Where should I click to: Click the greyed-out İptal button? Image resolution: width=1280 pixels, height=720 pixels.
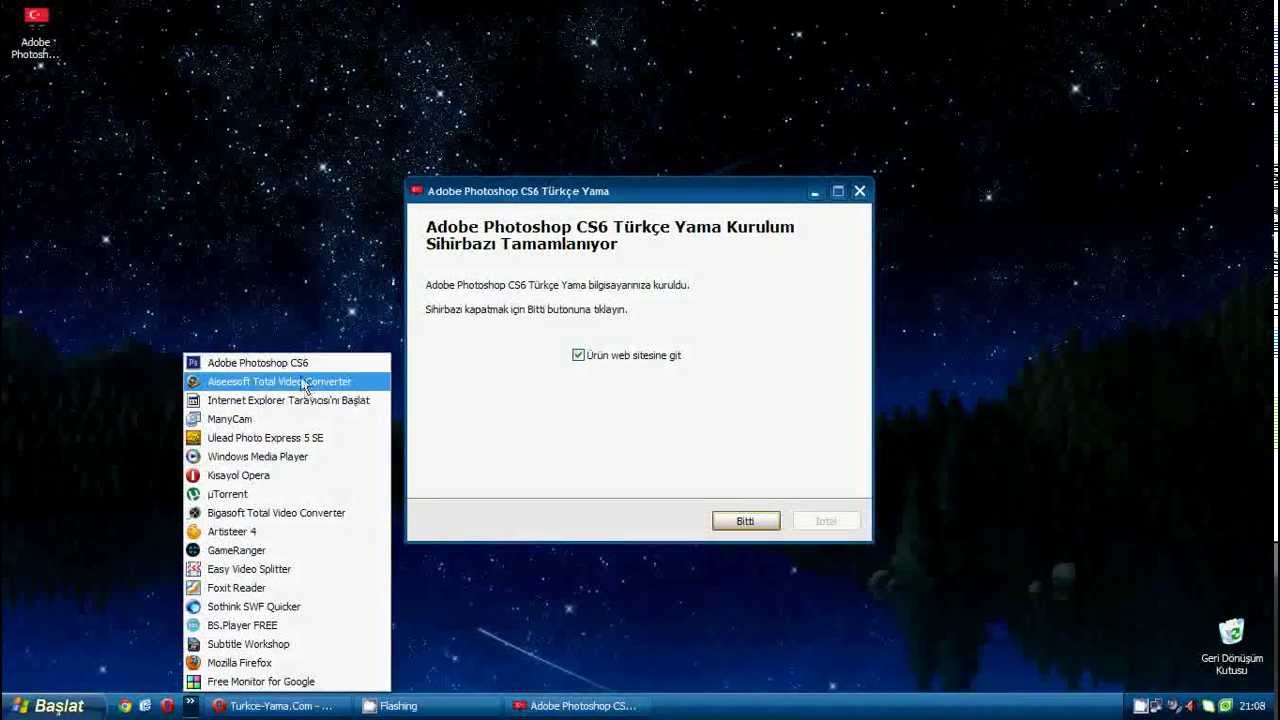[x=826, y=521]
